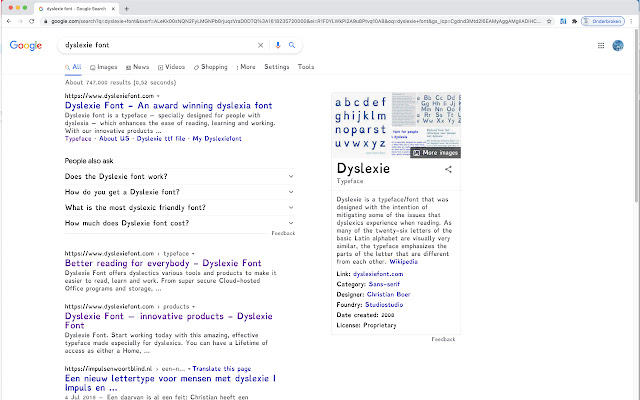
Task: Open 'Dyslexie Font – innovative products' result
Action: click(x=169, y=321)
